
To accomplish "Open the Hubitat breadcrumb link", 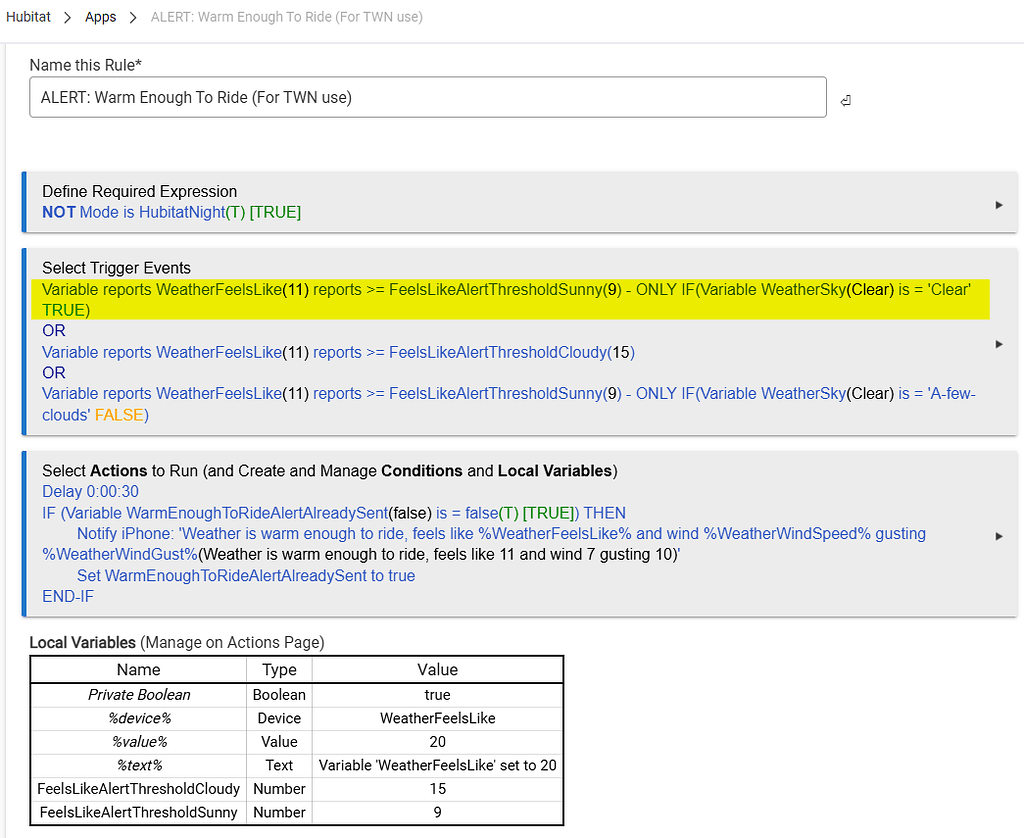I will (x=28, y=16).
